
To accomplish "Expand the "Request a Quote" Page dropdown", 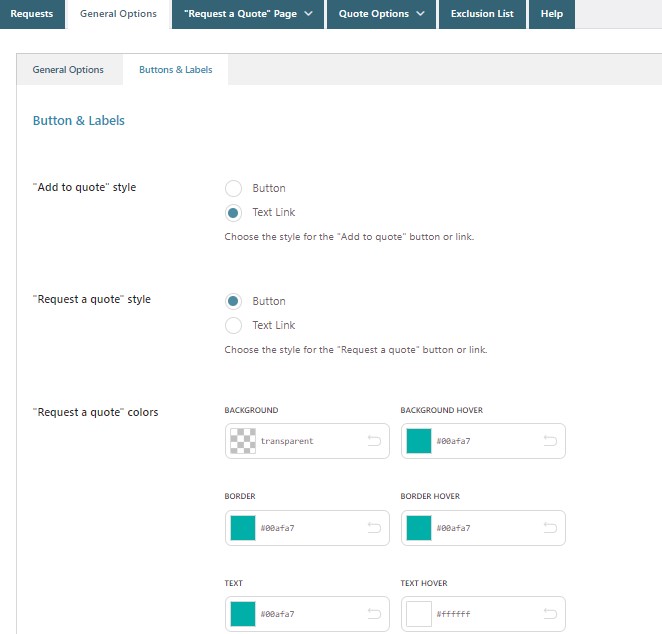I will tap(248, 14).
